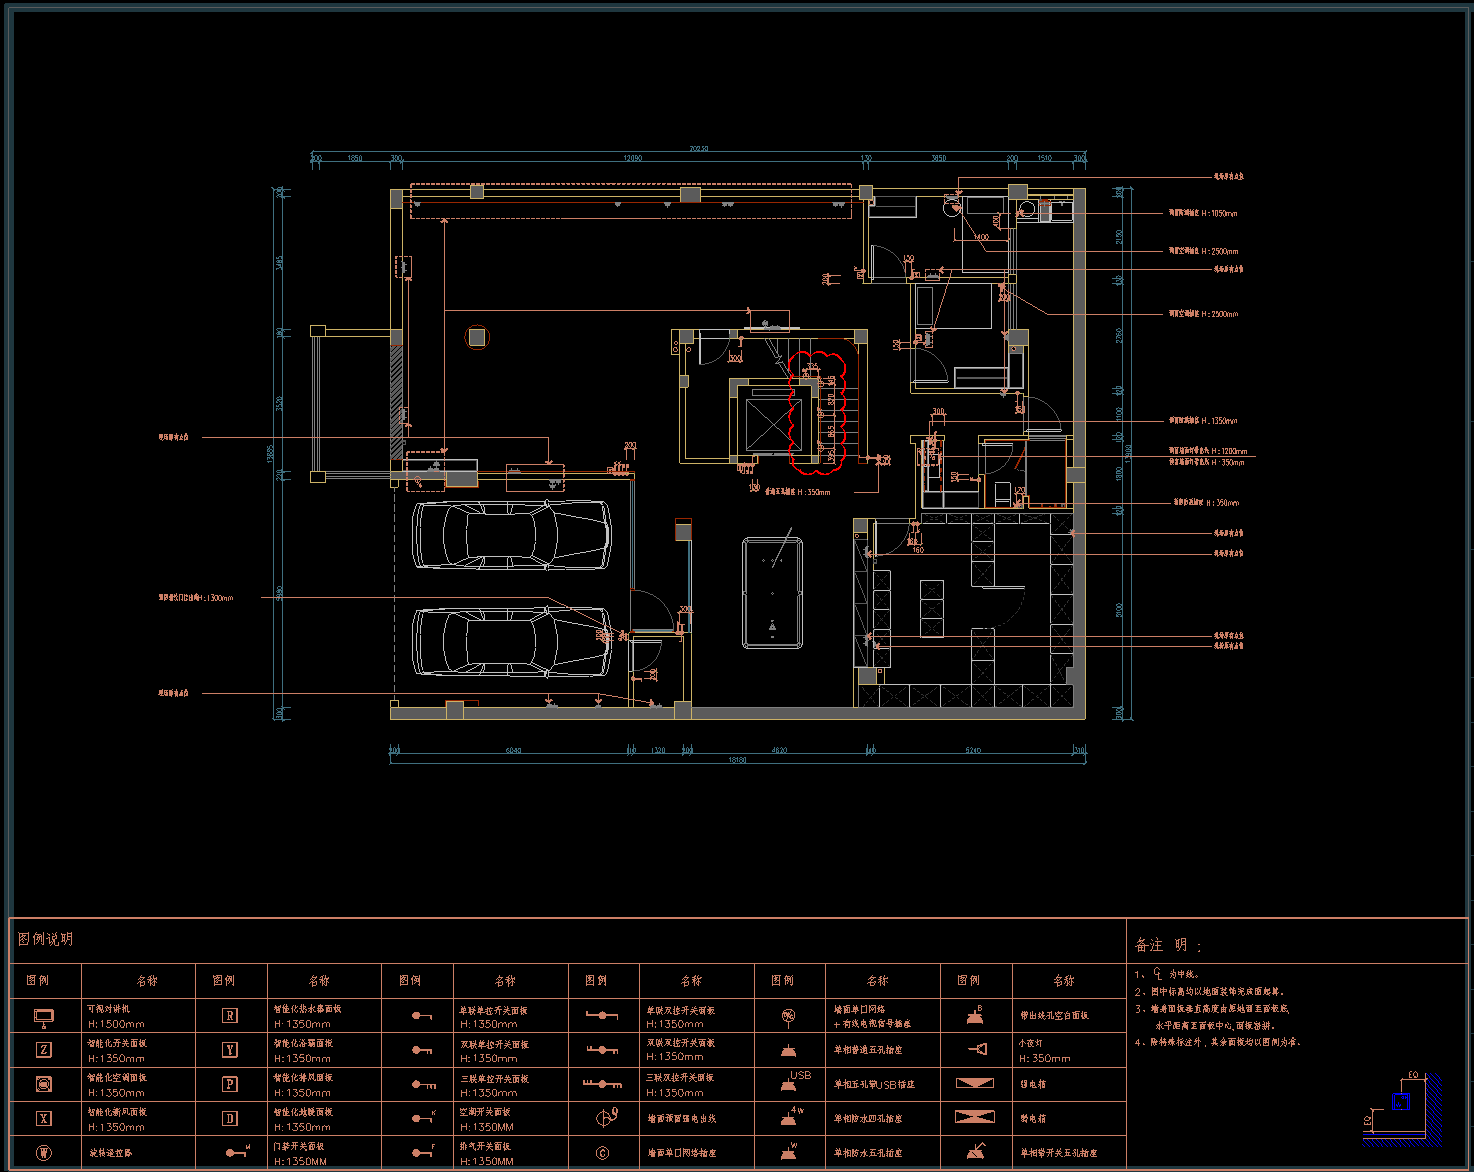Select the boxed Z smart switch legend symbol

click(44, 1050)
